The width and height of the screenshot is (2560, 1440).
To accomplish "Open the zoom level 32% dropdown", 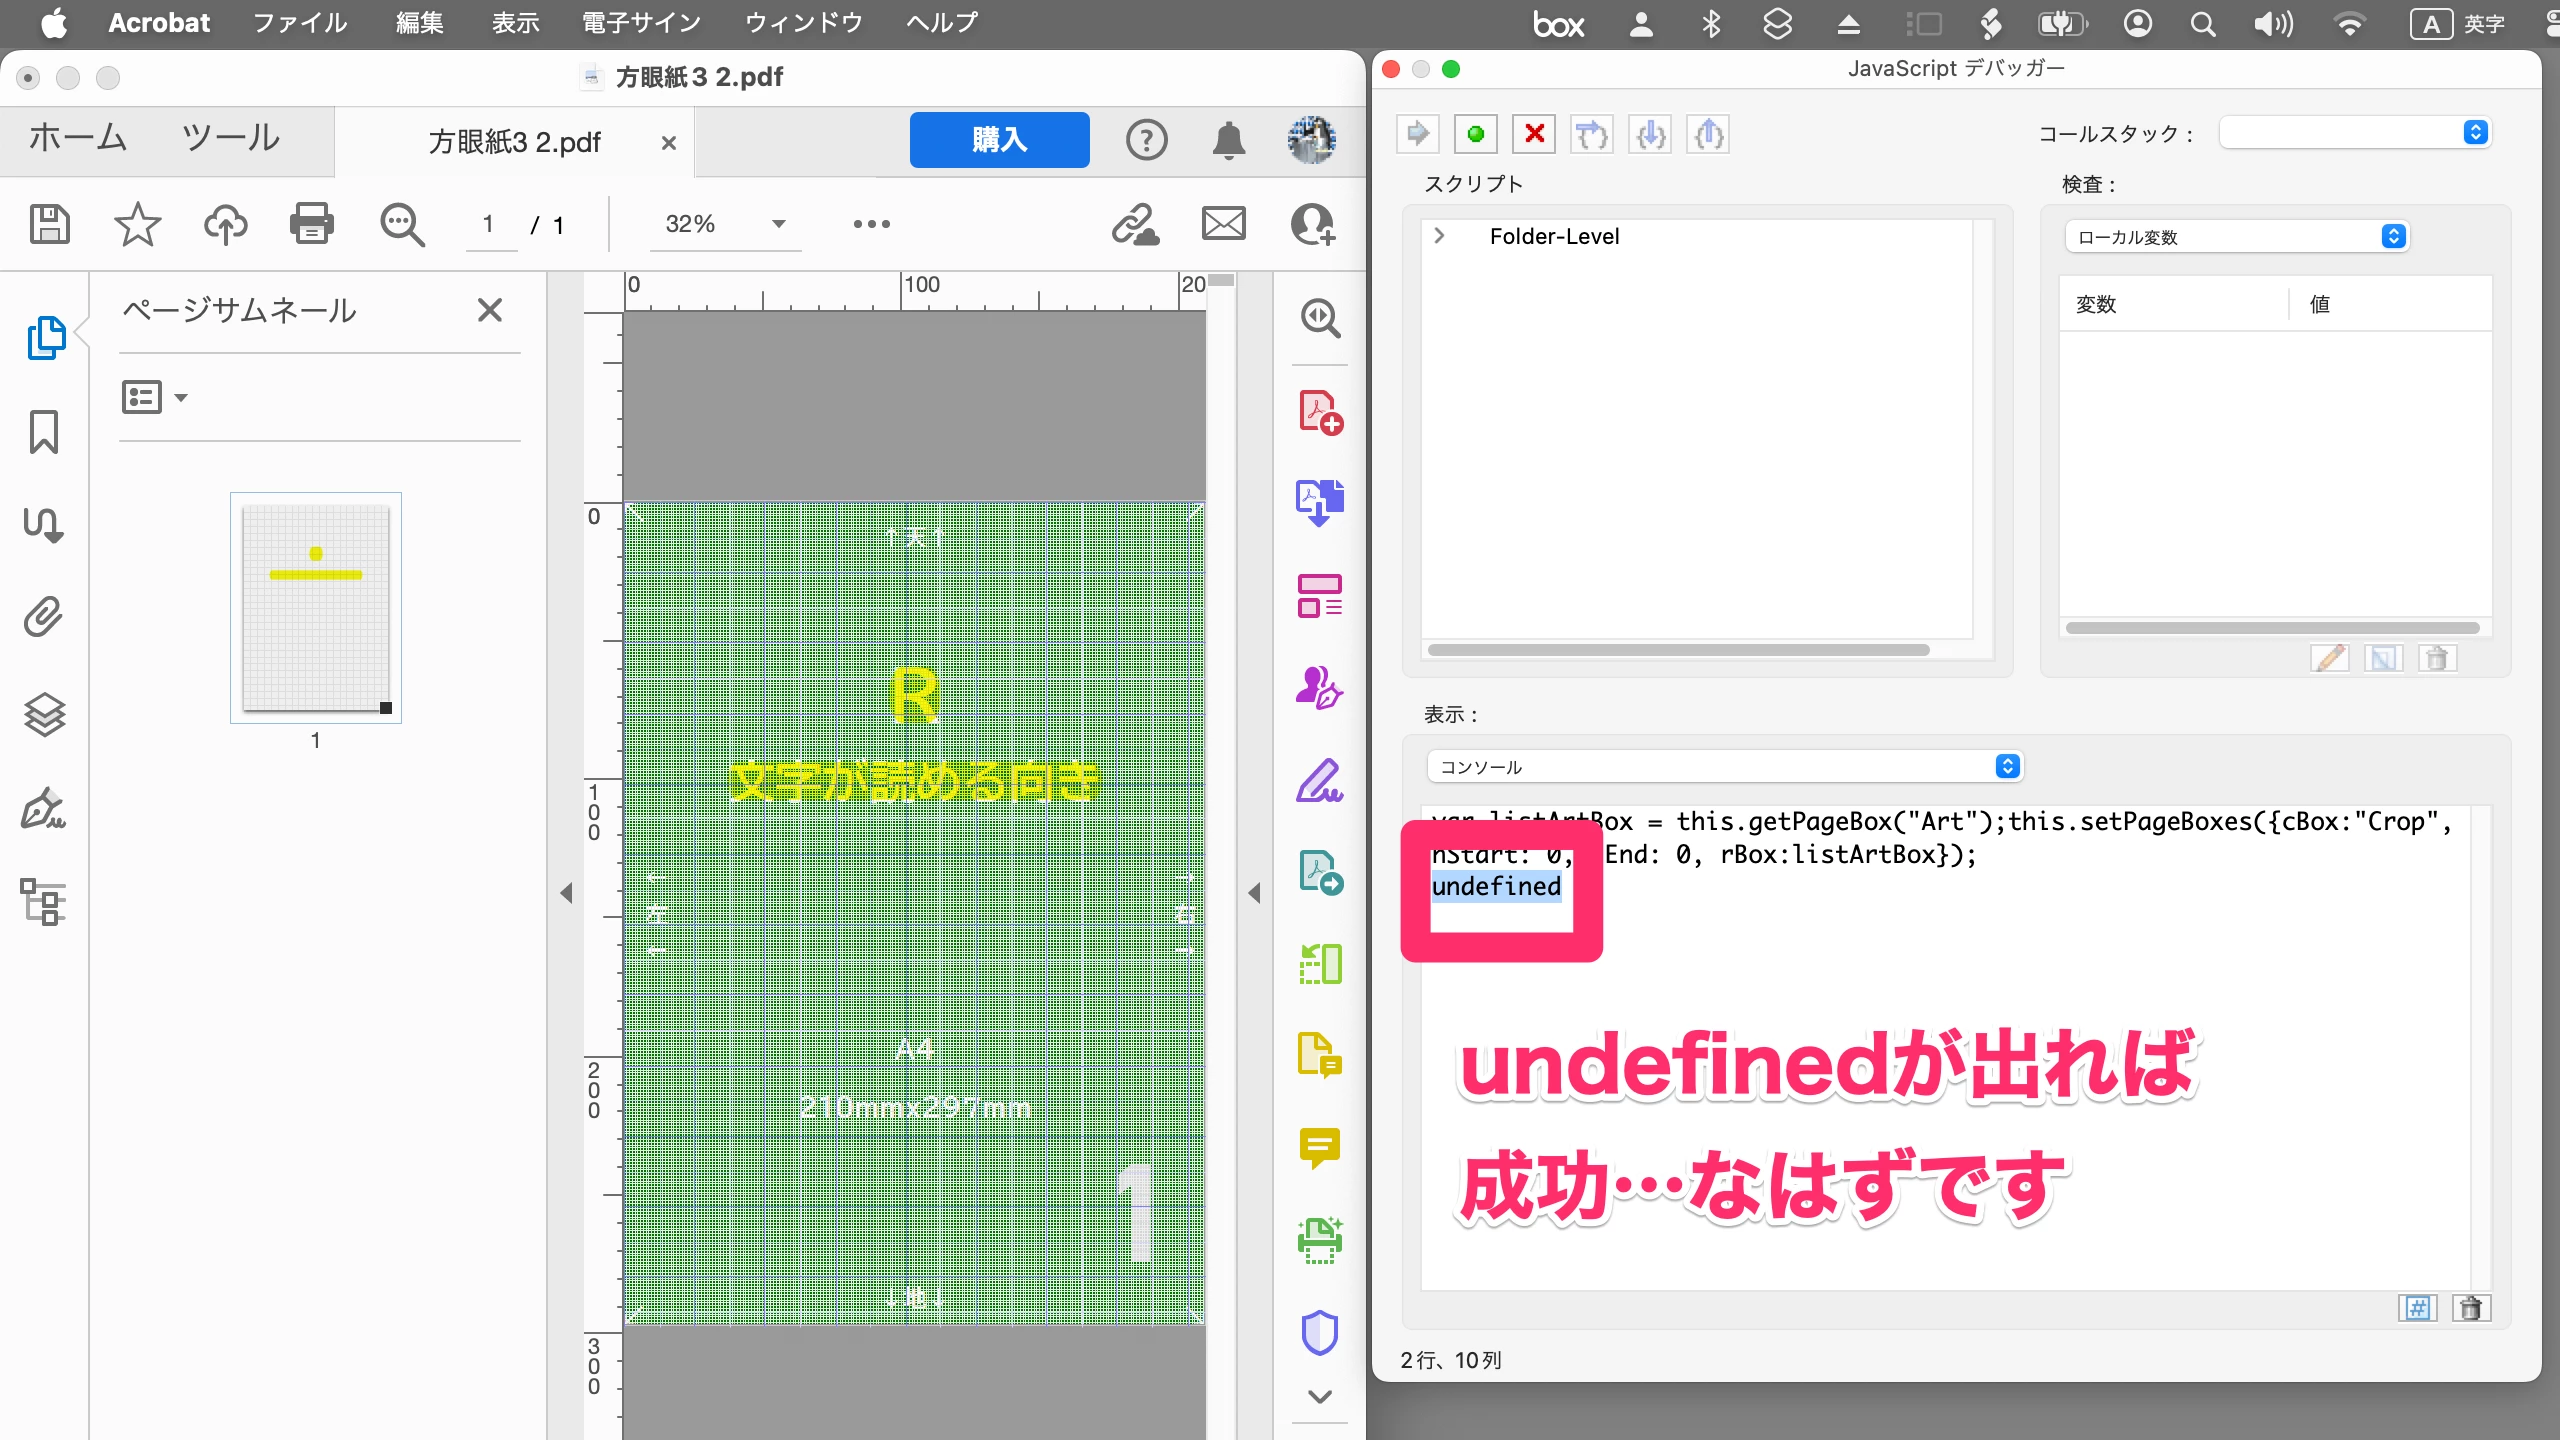I will tap(778, 224).
